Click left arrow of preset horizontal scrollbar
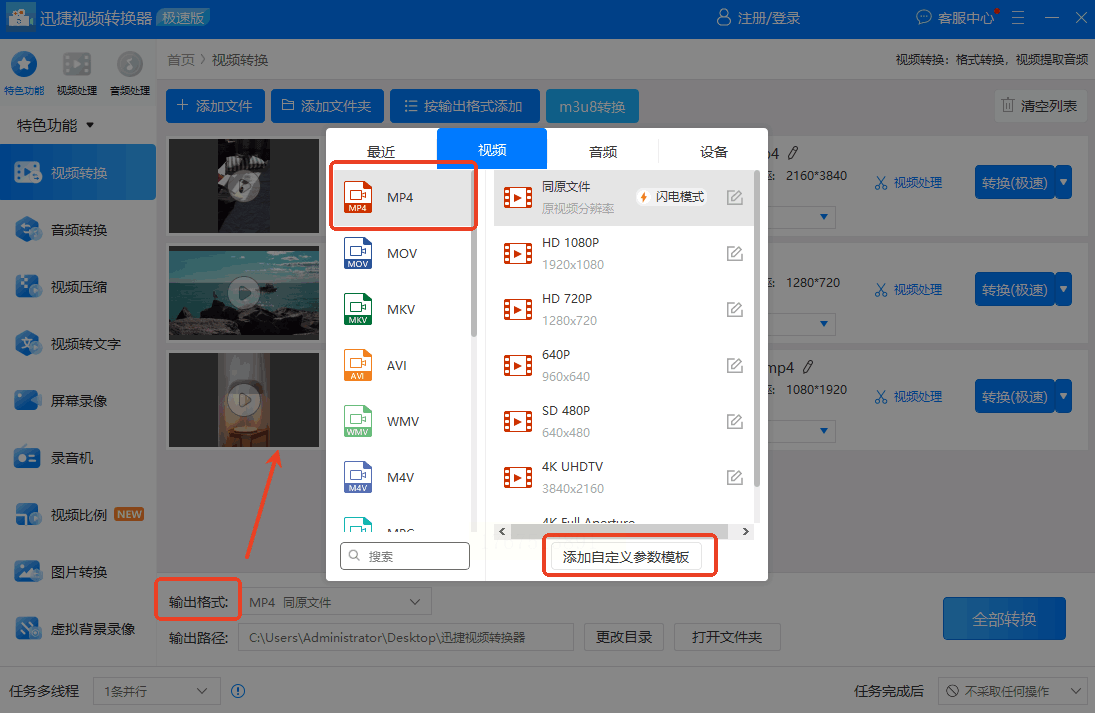Screen dimensions: 1095x713 (x=502, y=531)
